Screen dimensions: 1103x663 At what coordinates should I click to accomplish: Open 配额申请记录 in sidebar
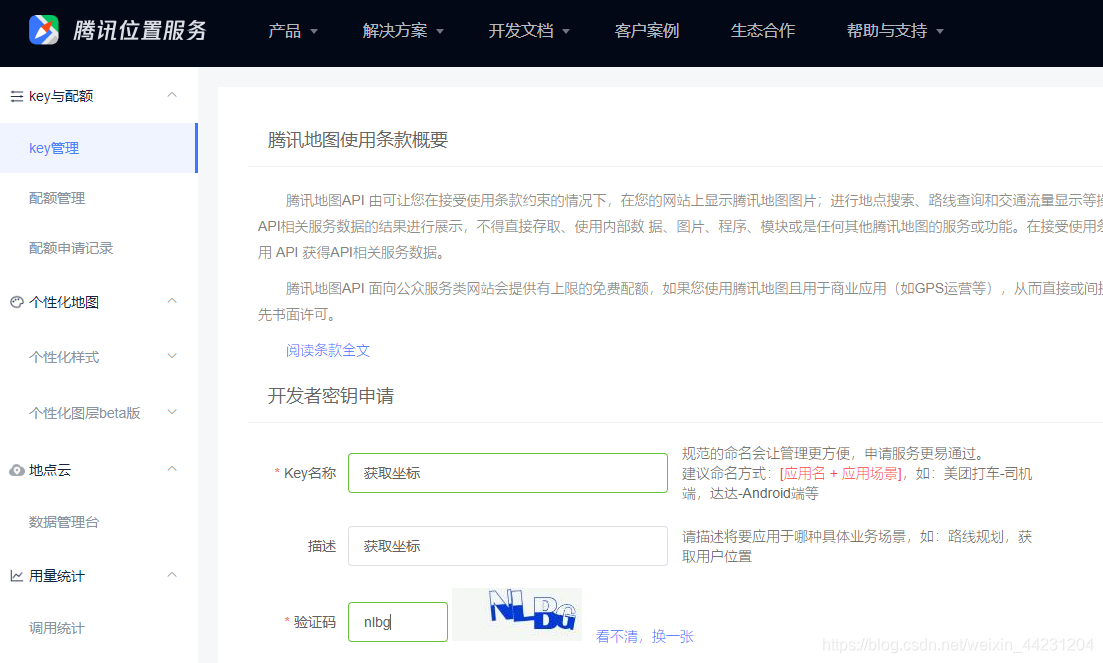point(71,248)
